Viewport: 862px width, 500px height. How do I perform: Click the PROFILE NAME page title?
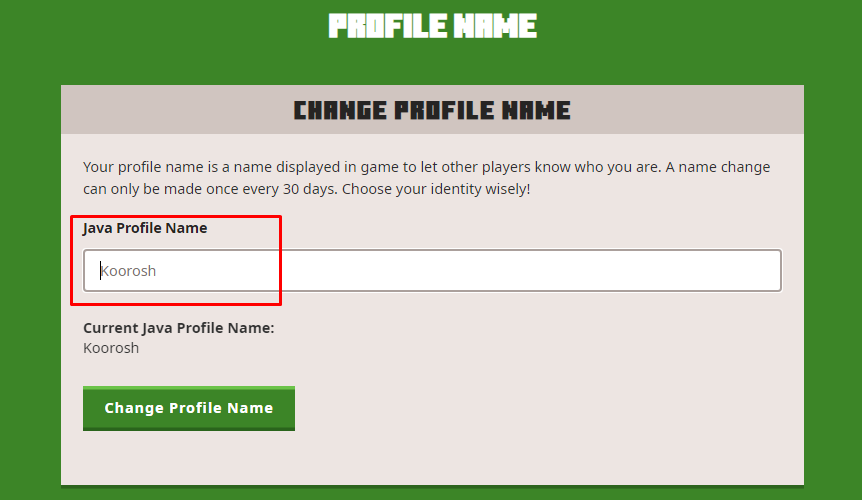pyautogui.click(x=433, y=26)
